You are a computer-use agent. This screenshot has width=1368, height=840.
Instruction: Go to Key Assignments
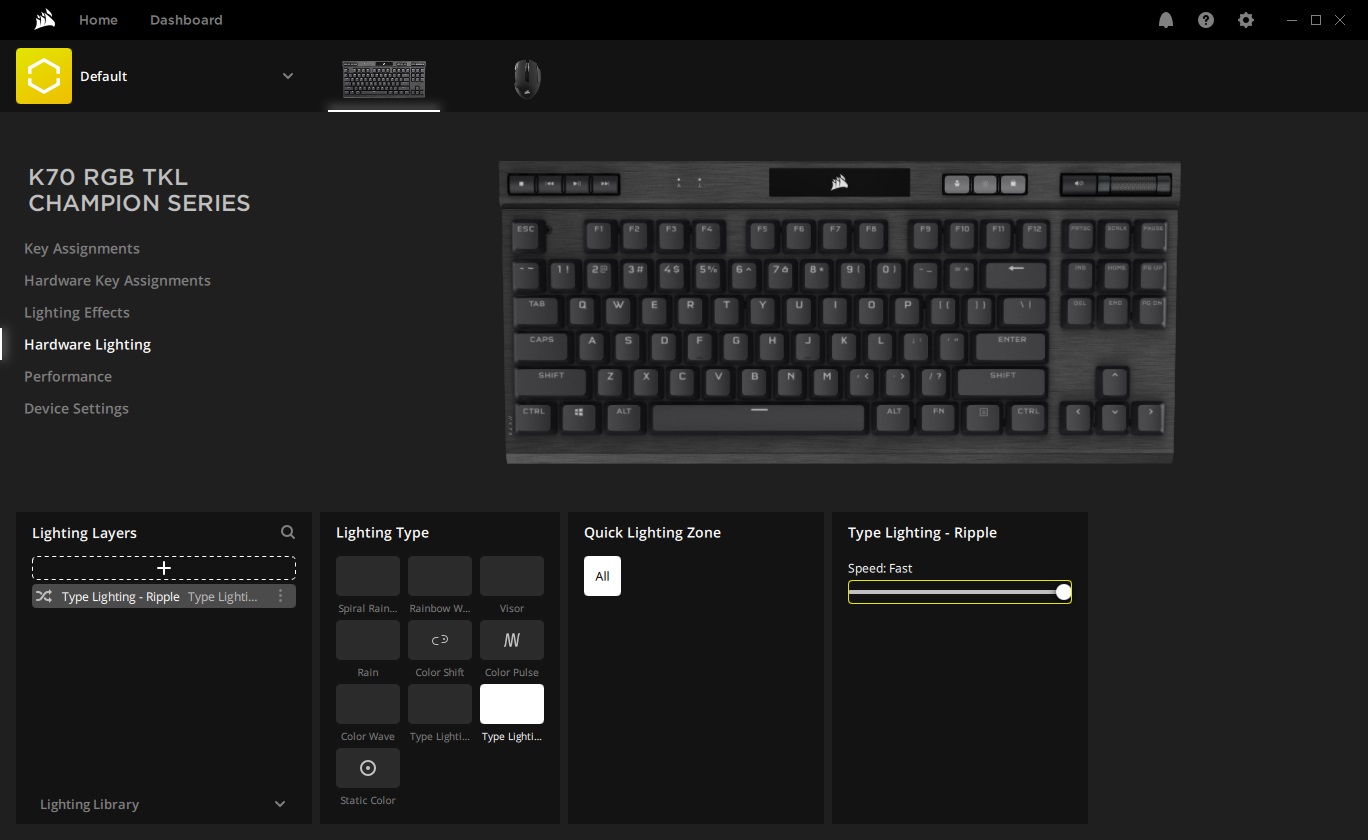pyautogui.click(x=82, y=249)
